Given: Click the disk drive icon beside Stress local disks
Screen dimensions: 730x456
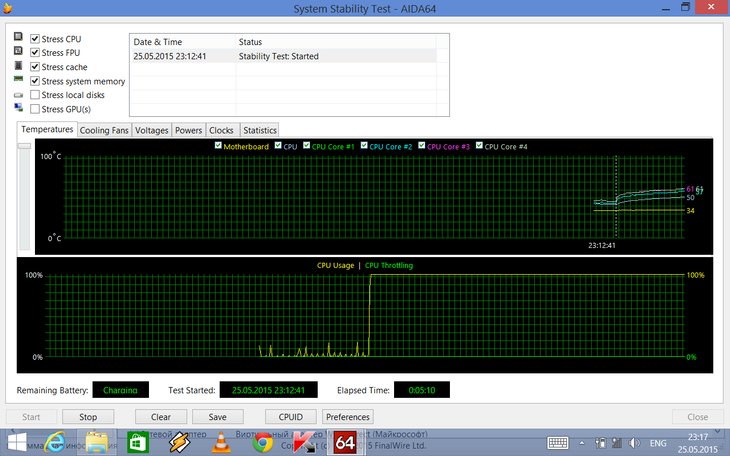Looking at the screenshot, I should (x=18, y=95).
